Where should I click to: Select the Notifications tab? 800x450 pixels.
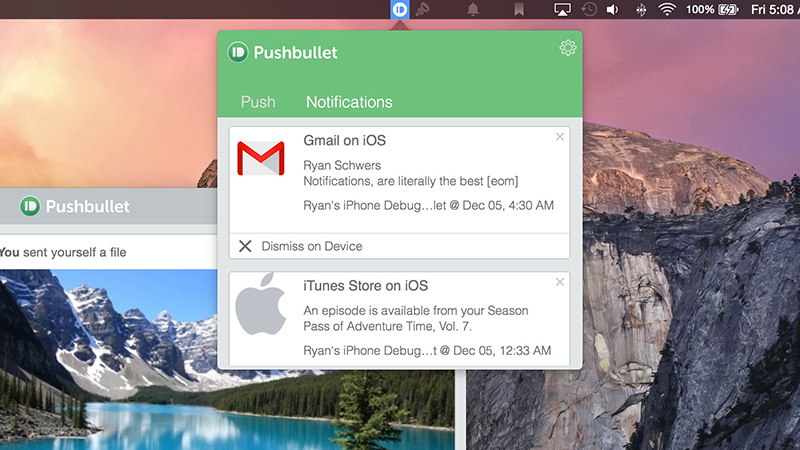click(349, 102)
